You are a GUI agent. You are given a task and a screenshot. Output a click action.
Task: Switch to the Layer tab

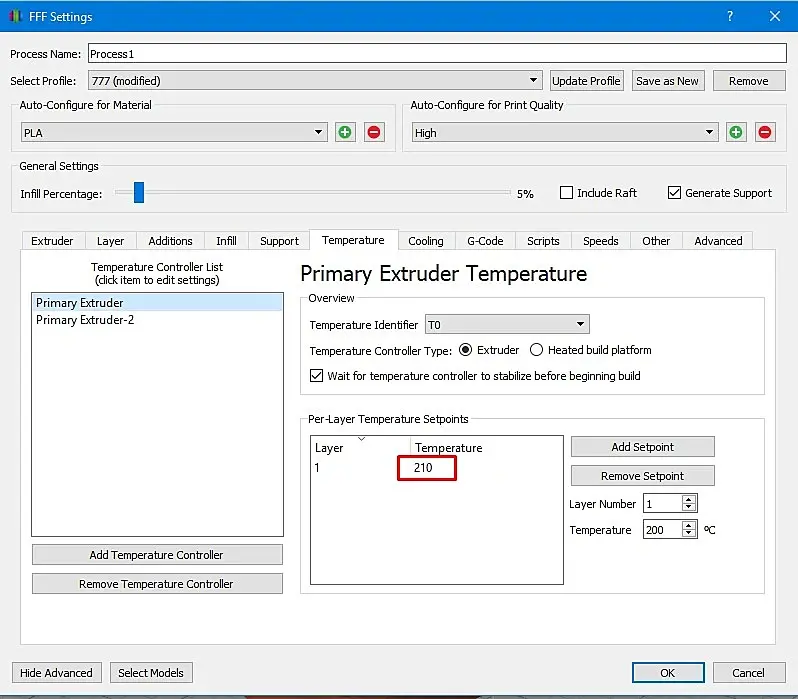[110, 241]
